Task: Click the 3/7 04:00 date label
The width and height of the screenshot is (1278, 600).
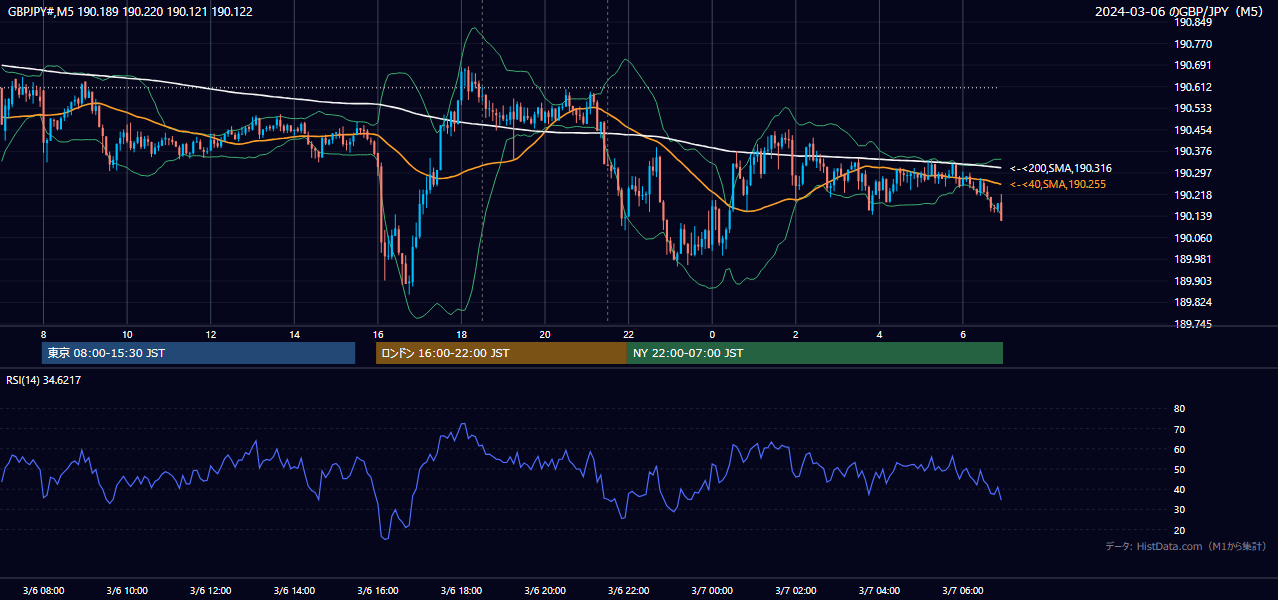Action: click(878, 590)
